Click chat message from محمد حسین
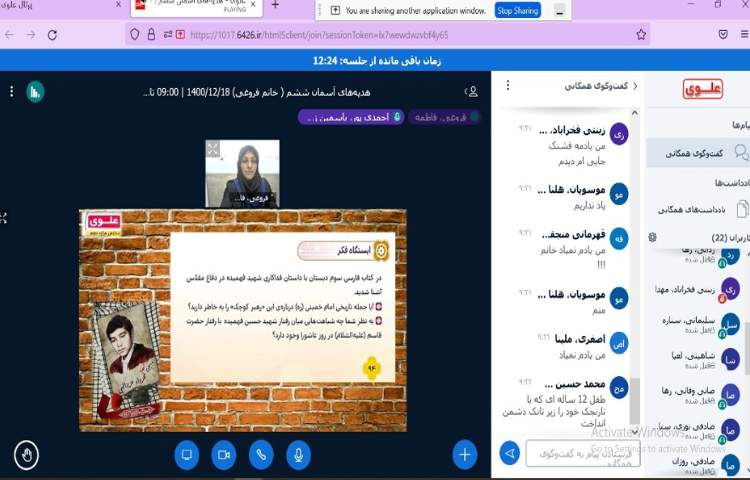750x480 pixels. pos(564,402)
